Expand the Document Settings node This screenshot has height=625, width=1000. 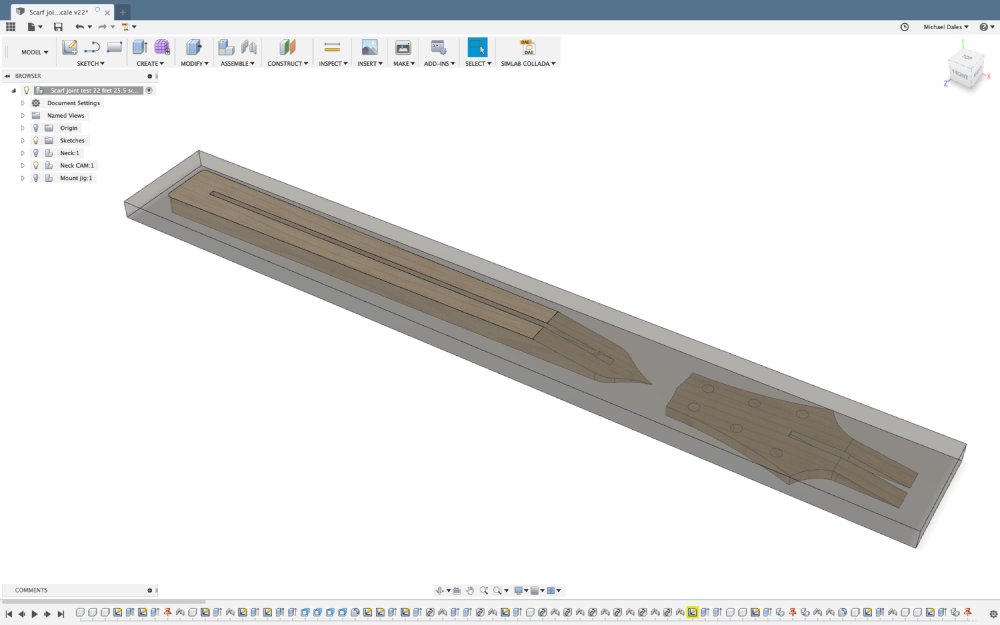click(23, 103)
